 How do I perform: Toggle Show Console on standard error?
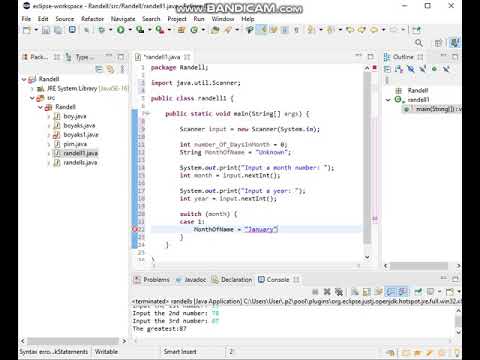coord(403,292)
